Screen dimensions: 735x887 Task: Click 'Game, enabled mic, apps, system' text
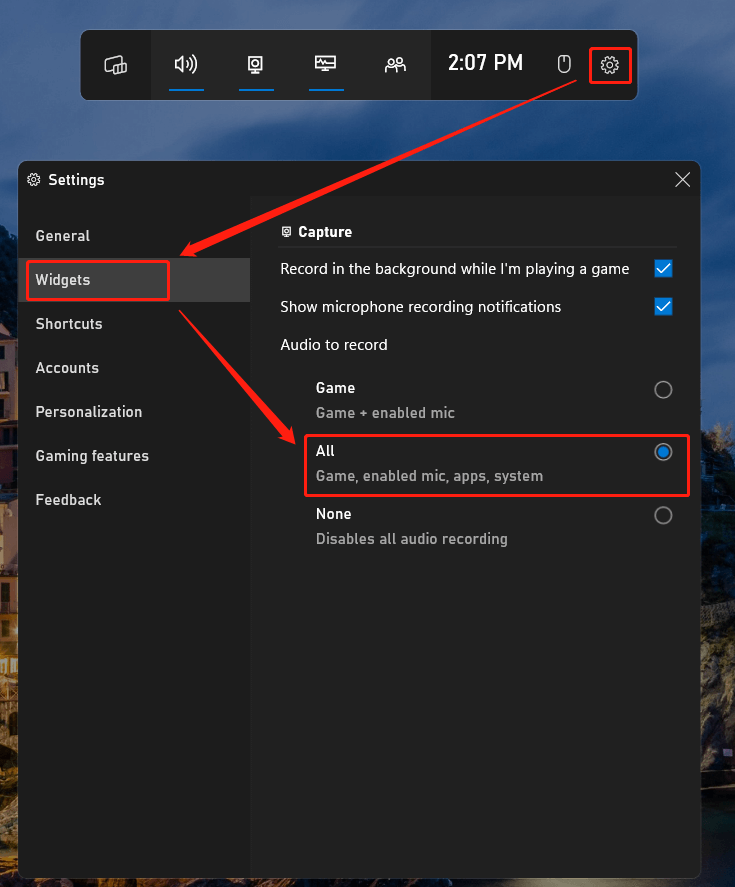pos(429,476)
